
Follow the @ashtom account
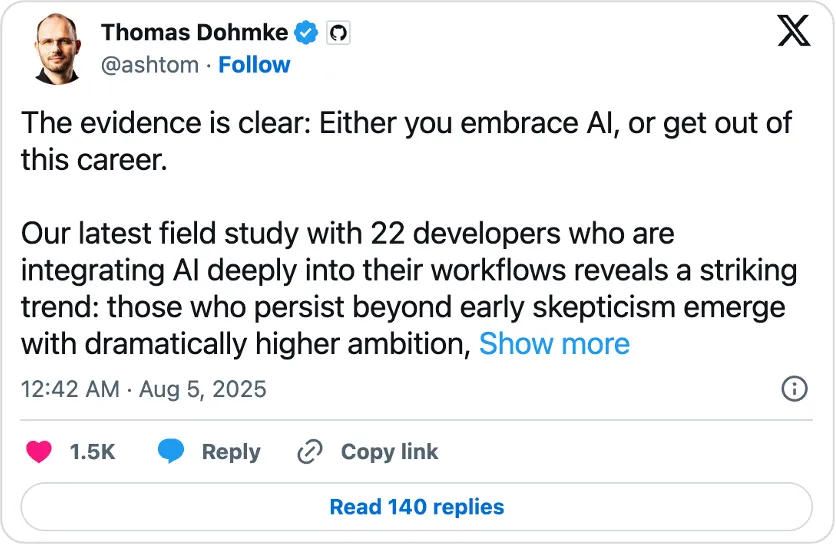click(254, 65)
